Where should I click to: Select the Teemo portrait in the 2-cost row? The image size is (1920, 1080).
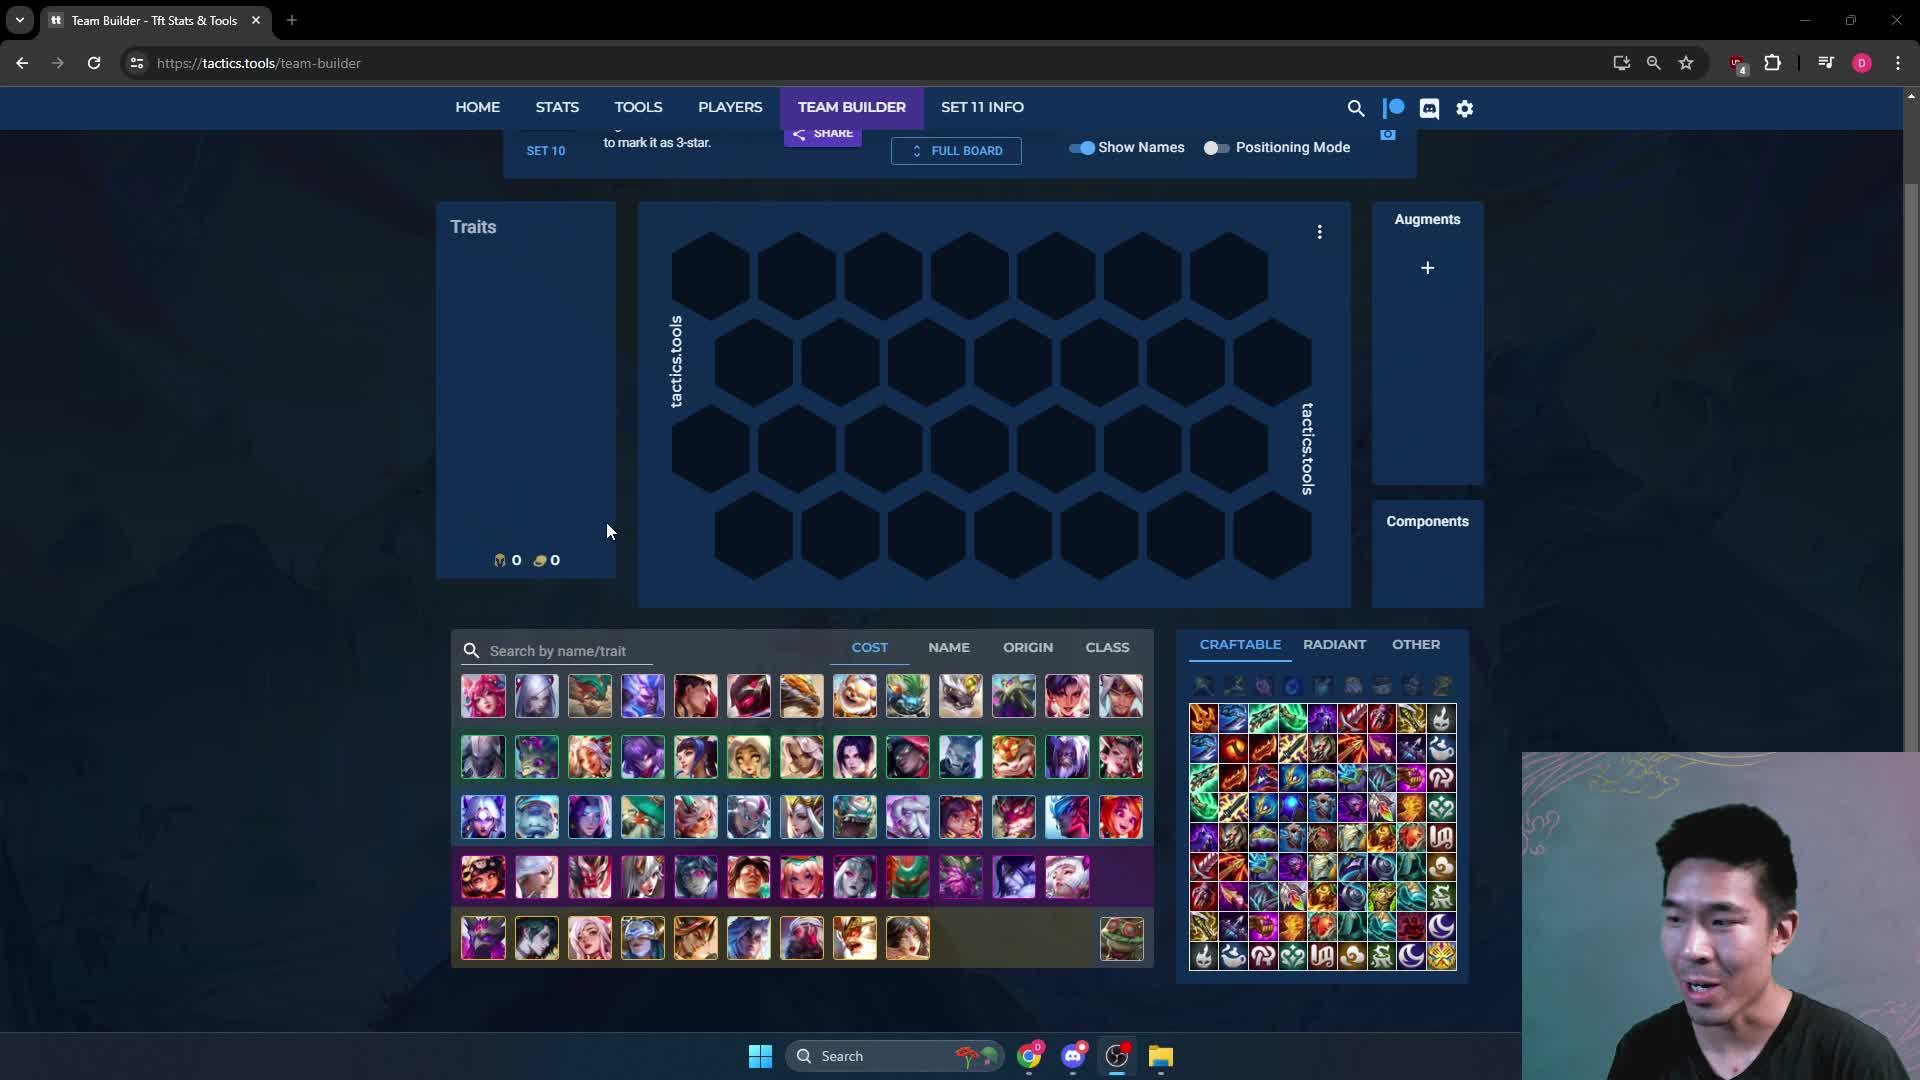point(1014,757)
